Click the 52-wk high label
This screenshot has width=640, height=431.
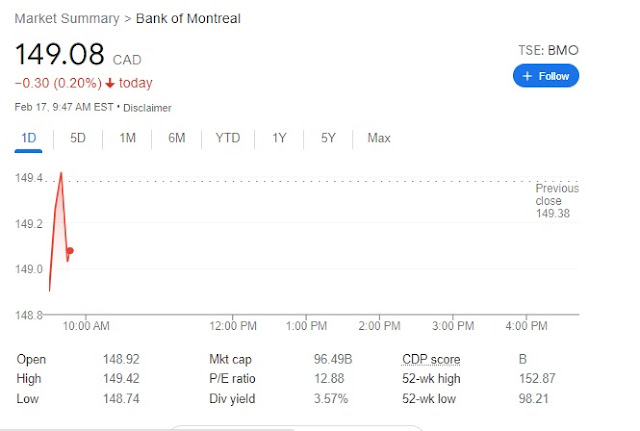431,378
